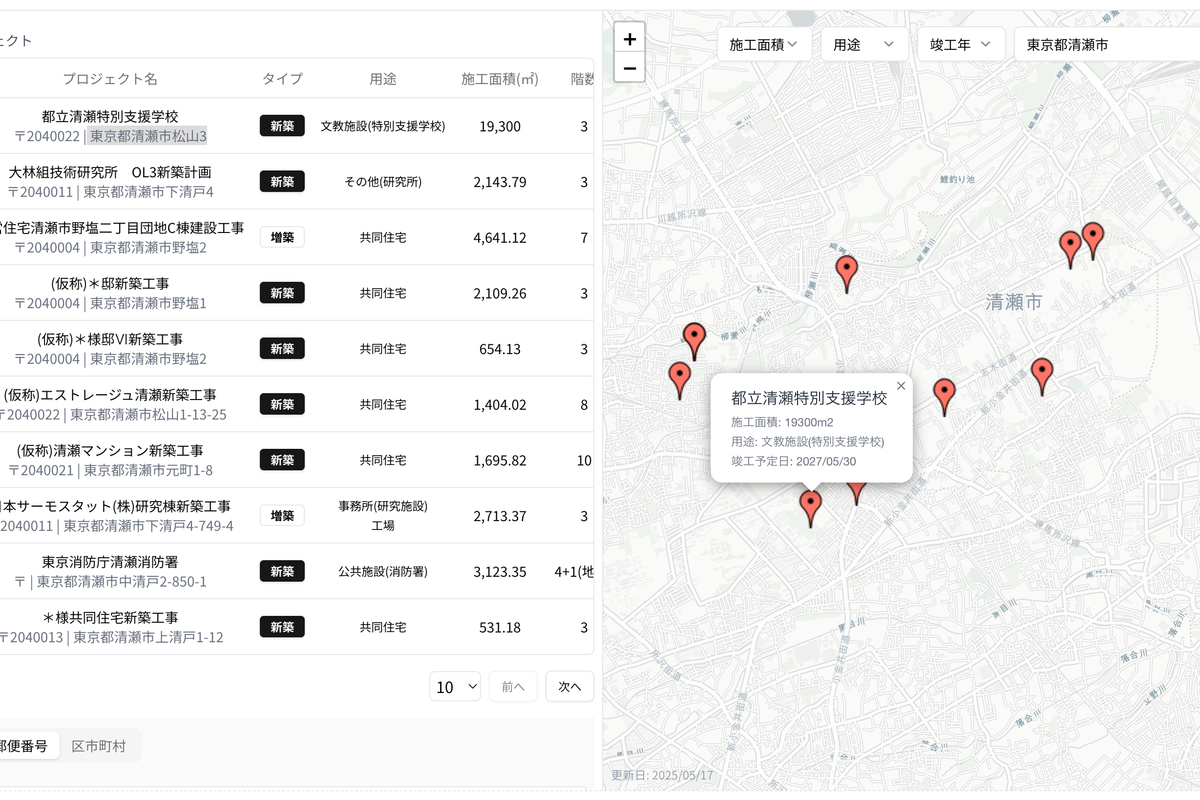
Task: Click the 公共施設(消防署) usage cell
Action: (383, 571)
